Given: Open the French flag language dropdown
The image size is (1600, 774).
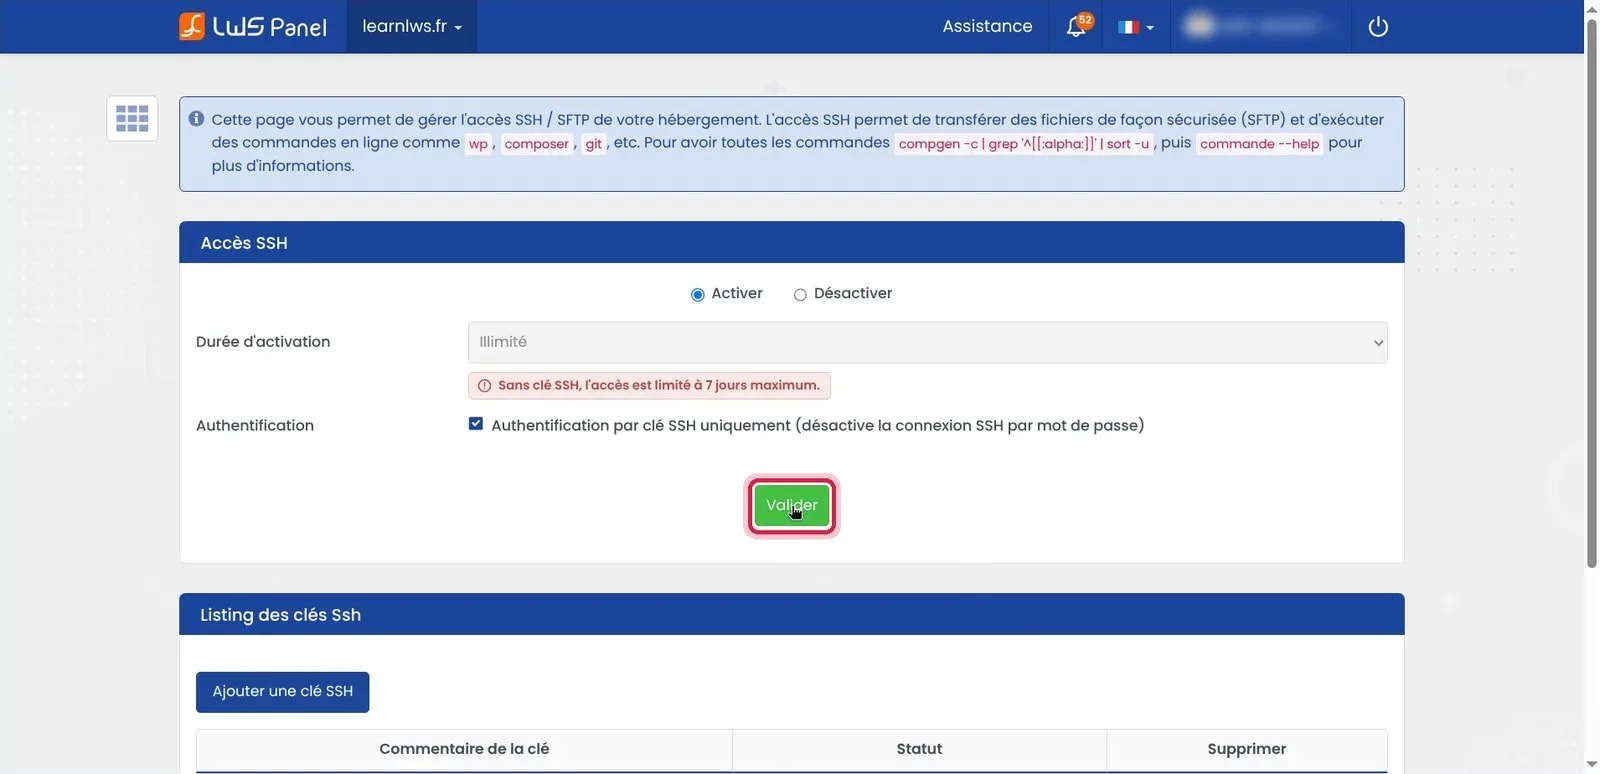Looking at the screenshot, I should point(1135,27).
